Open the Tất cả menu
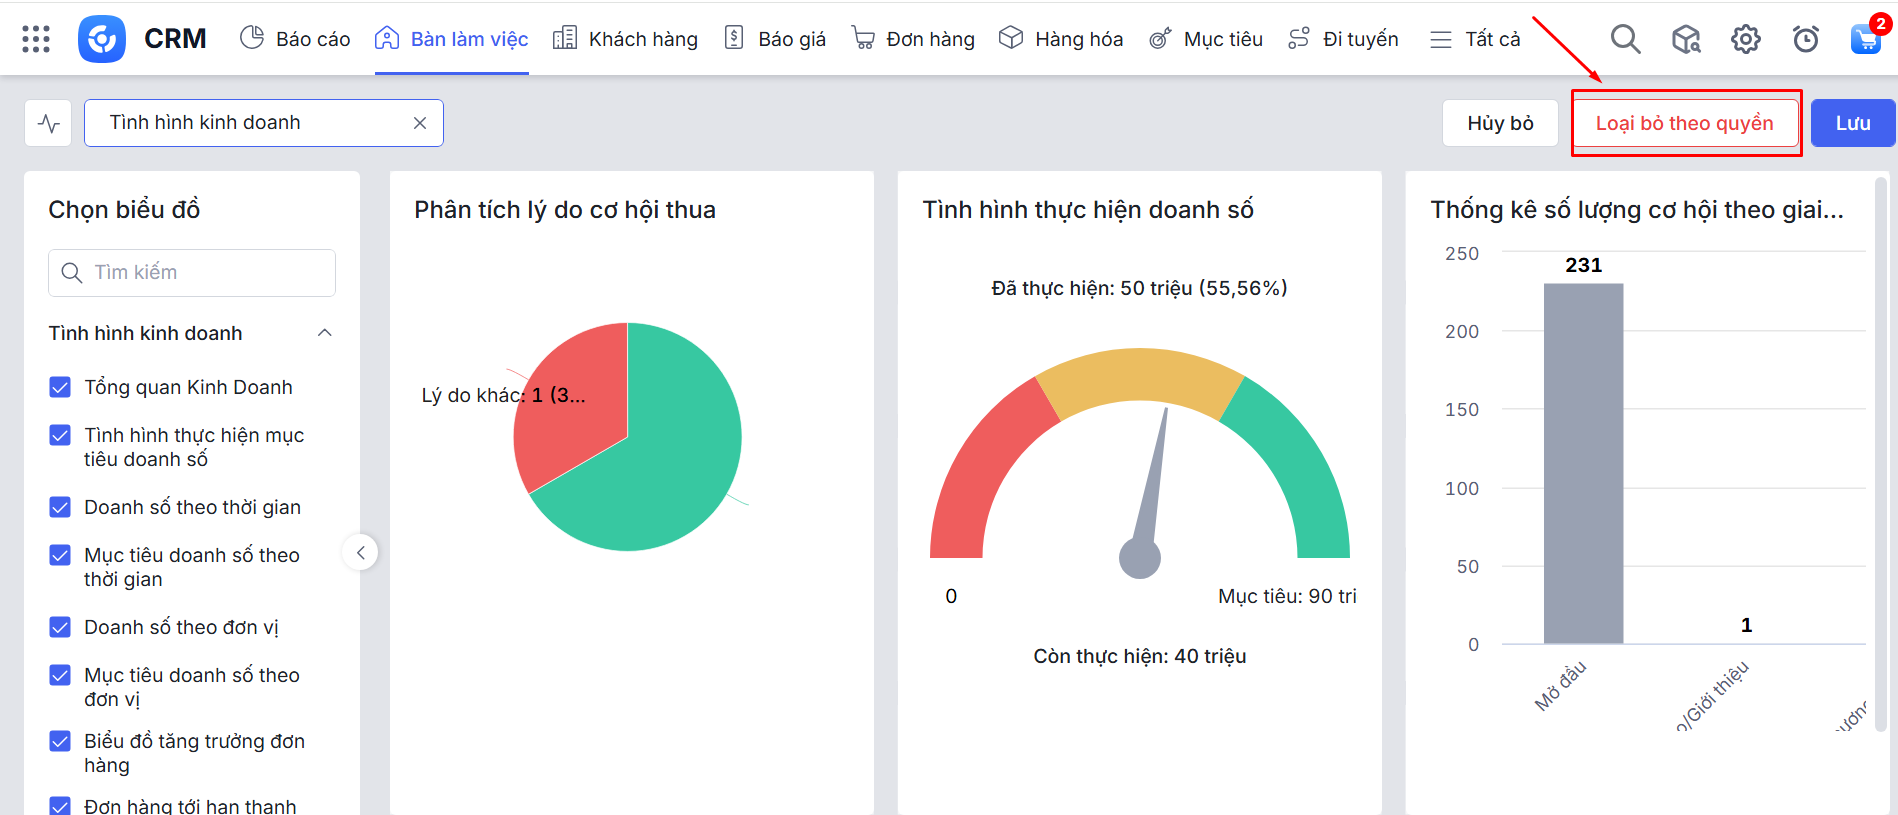This screenshot has width=1898, height=815. 1475,39
